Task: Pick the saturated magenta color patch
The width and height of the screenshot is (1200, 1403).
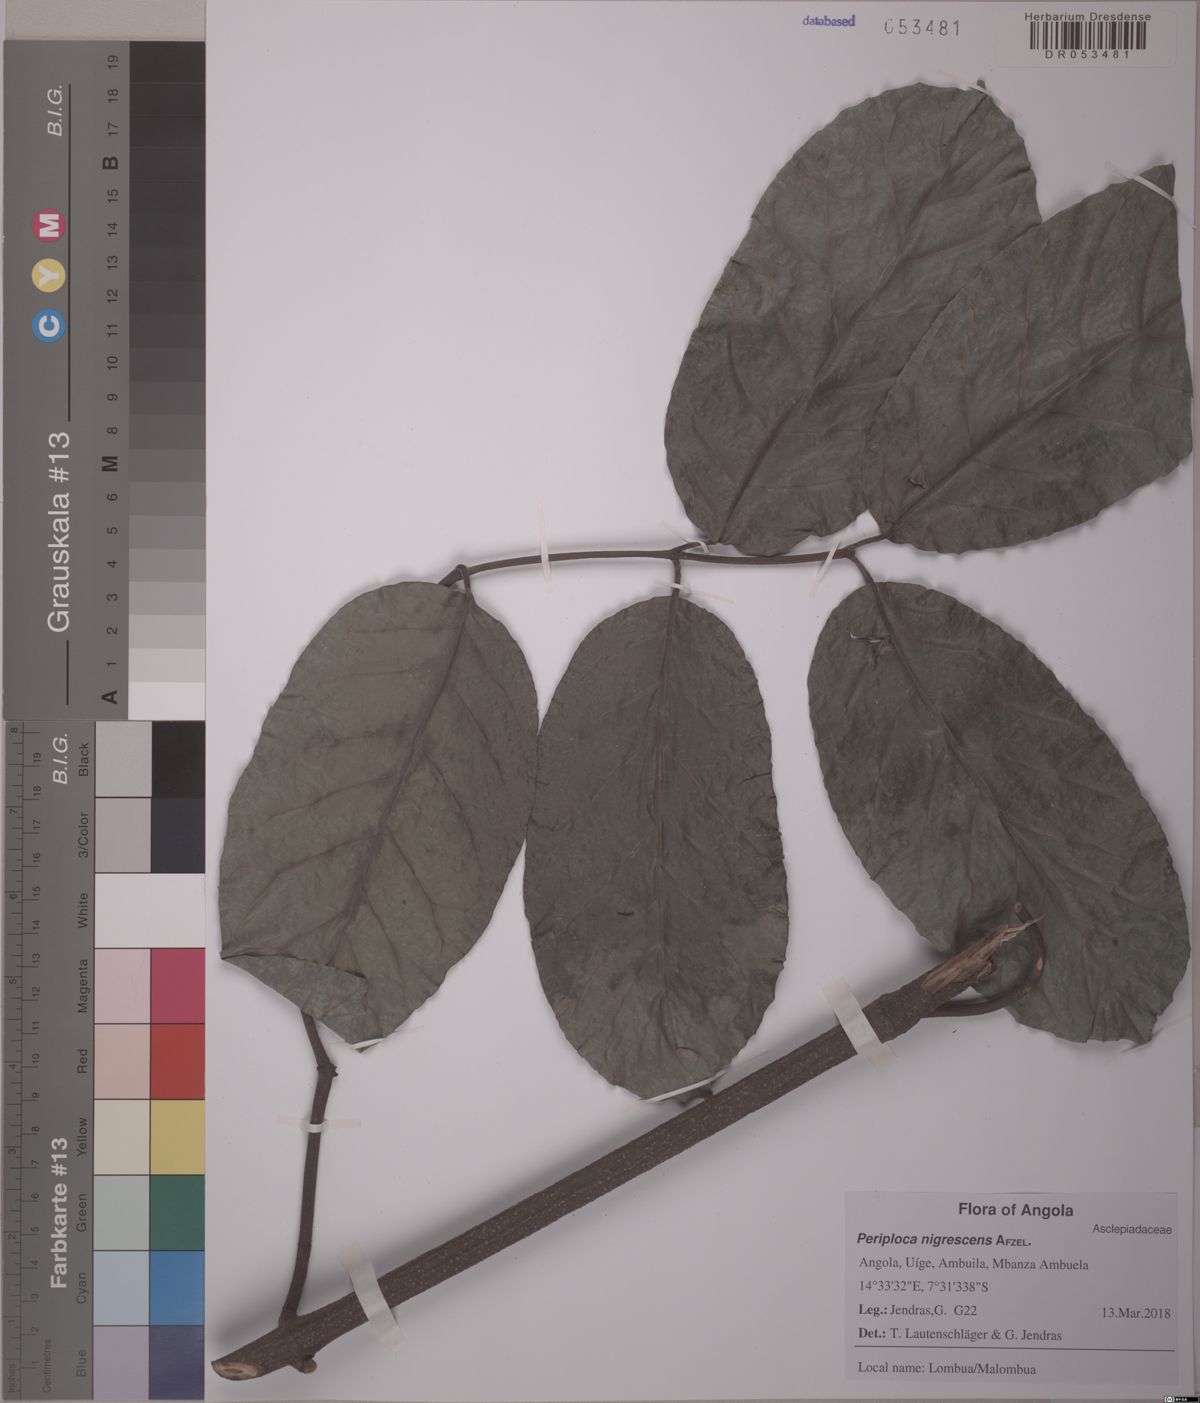Action: pos(177,985)
